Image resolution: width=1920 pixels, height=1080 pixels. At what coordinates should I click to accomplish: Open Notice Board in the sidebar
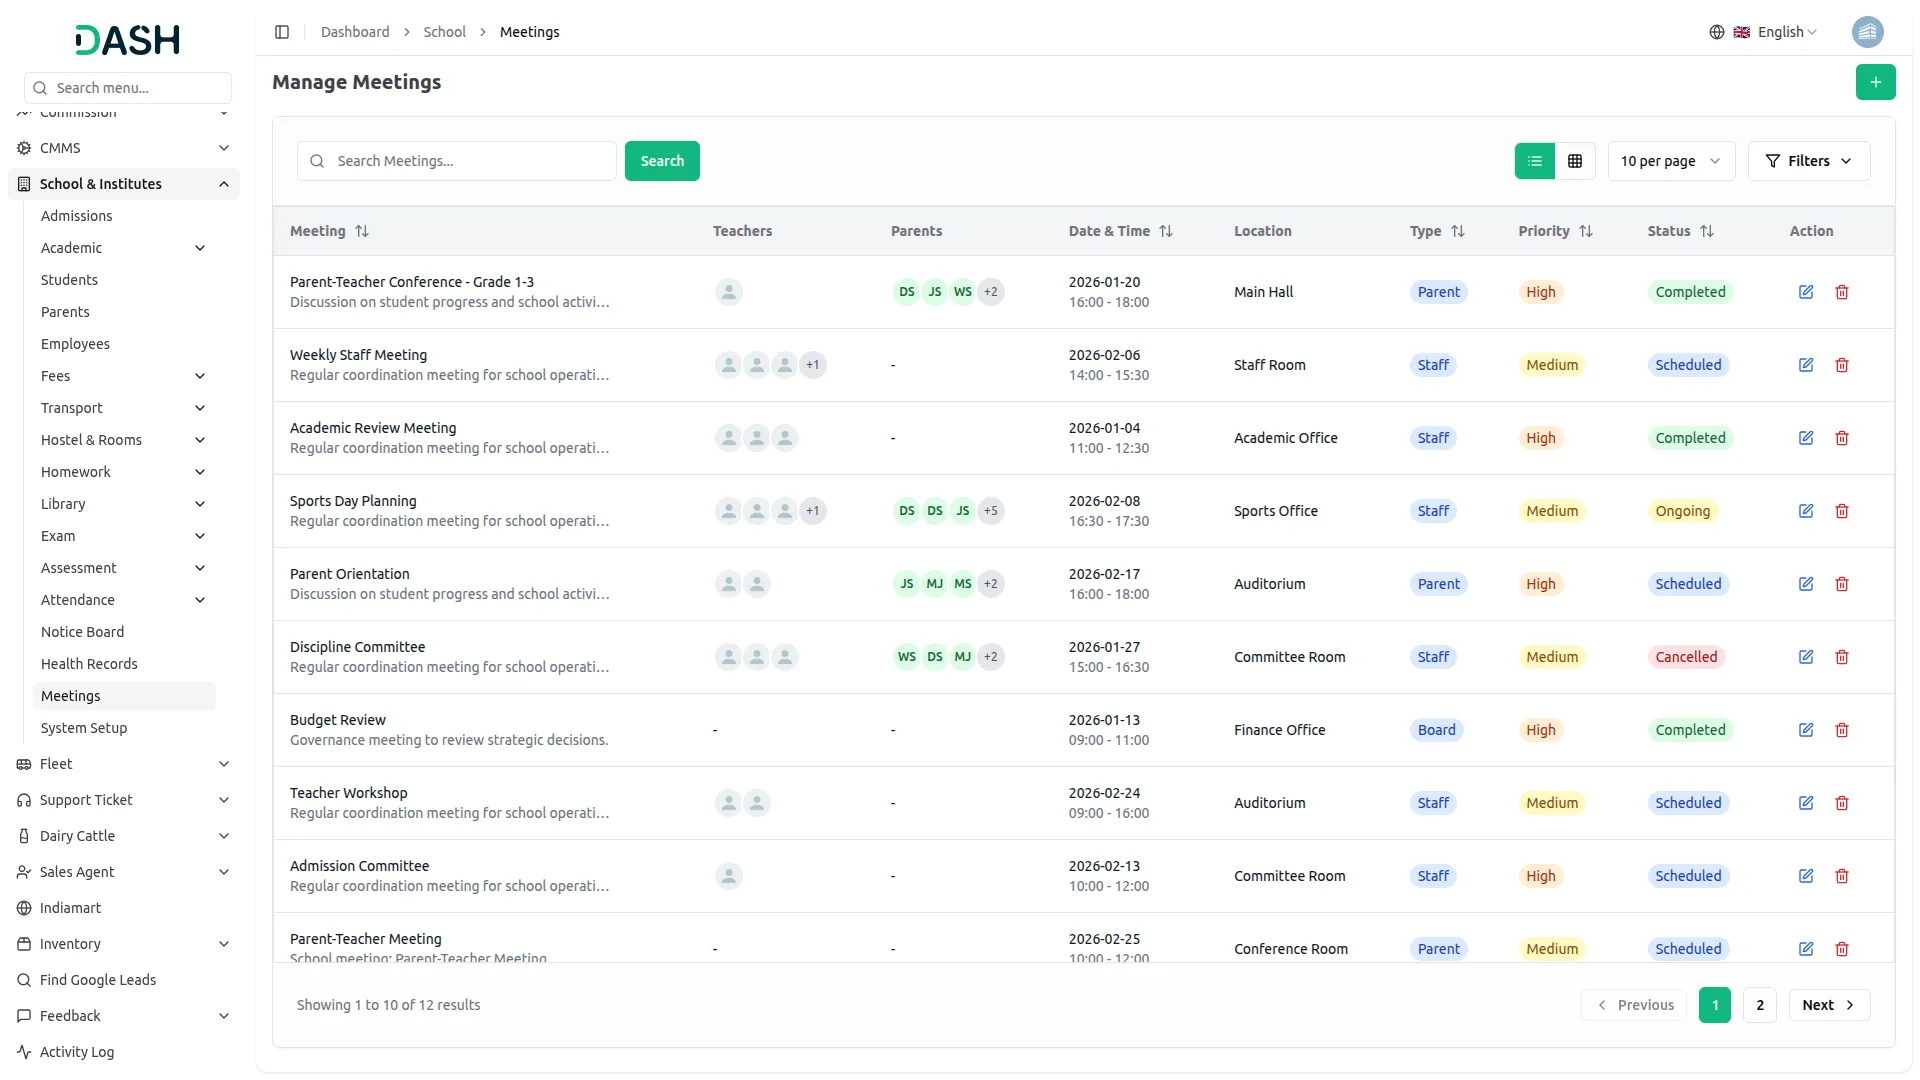(83, 632)
